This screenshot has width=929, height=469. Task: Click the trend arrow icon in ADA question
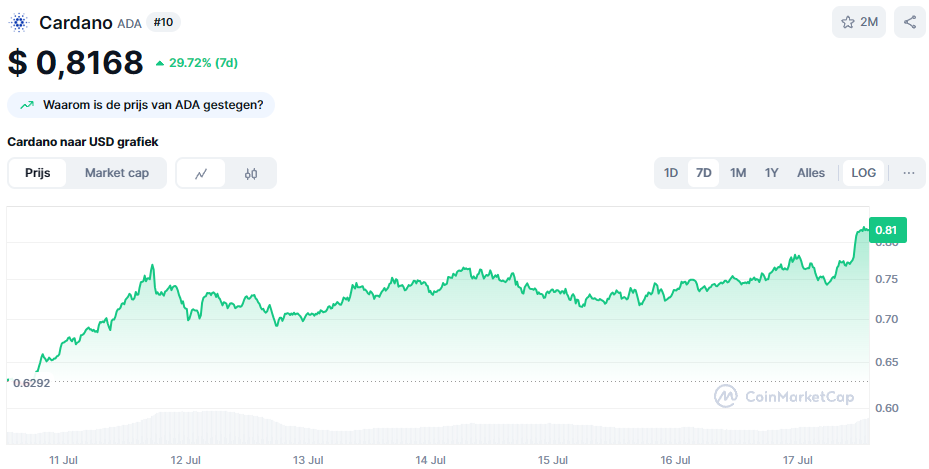click(x=27, y=105)
